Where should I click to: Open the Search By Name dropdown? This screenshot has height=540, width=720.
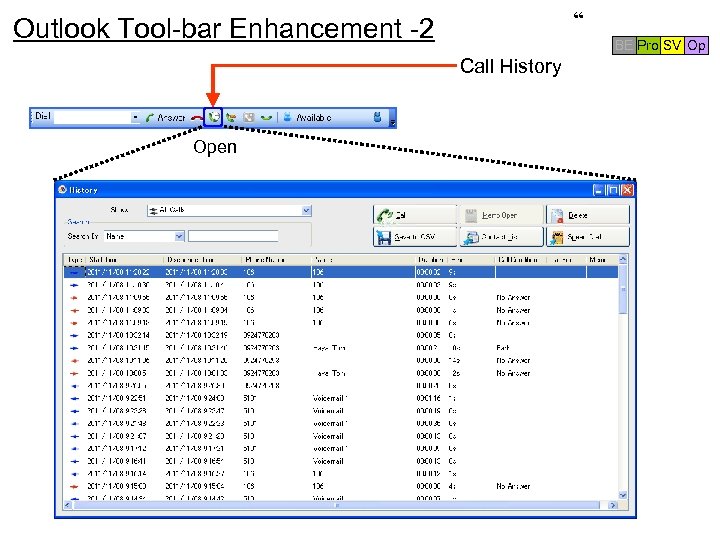click(x=179, y=236)
